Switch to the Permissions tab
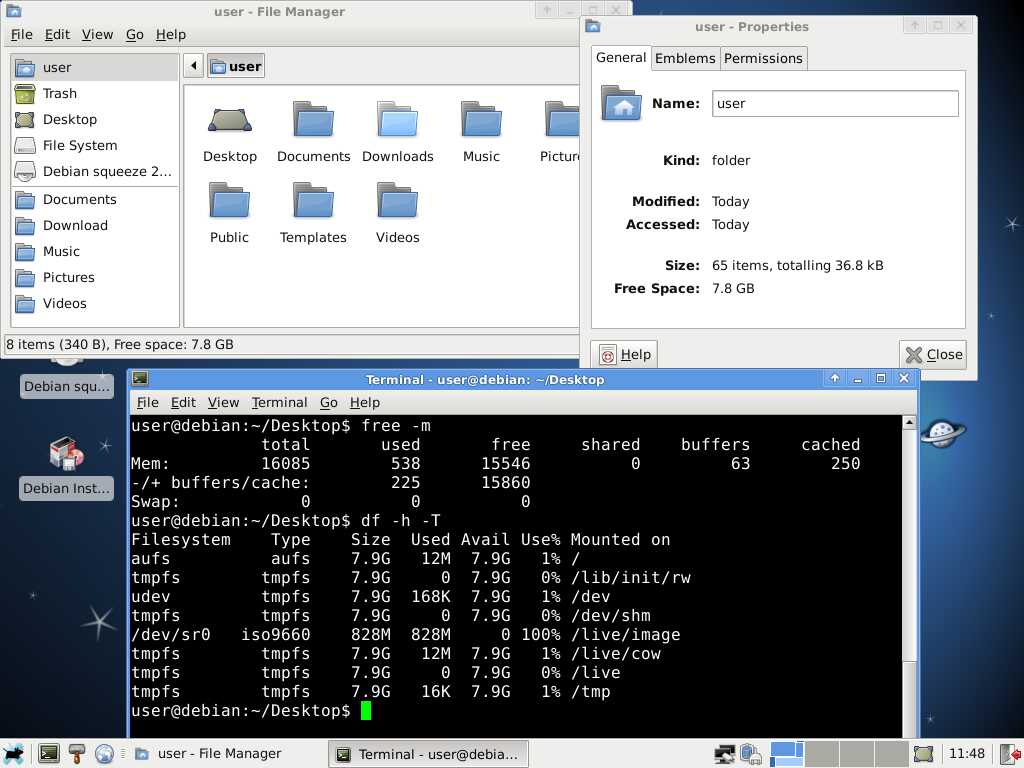Viewport: 1024px width, 768px height. (x=763, y=58)
